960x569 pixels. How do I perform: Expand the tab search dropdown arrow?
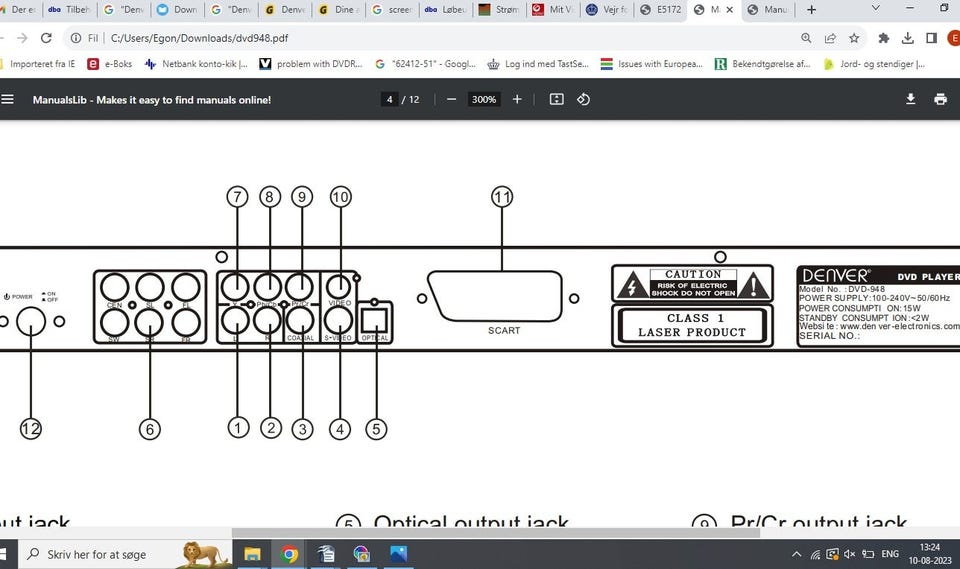876,9
